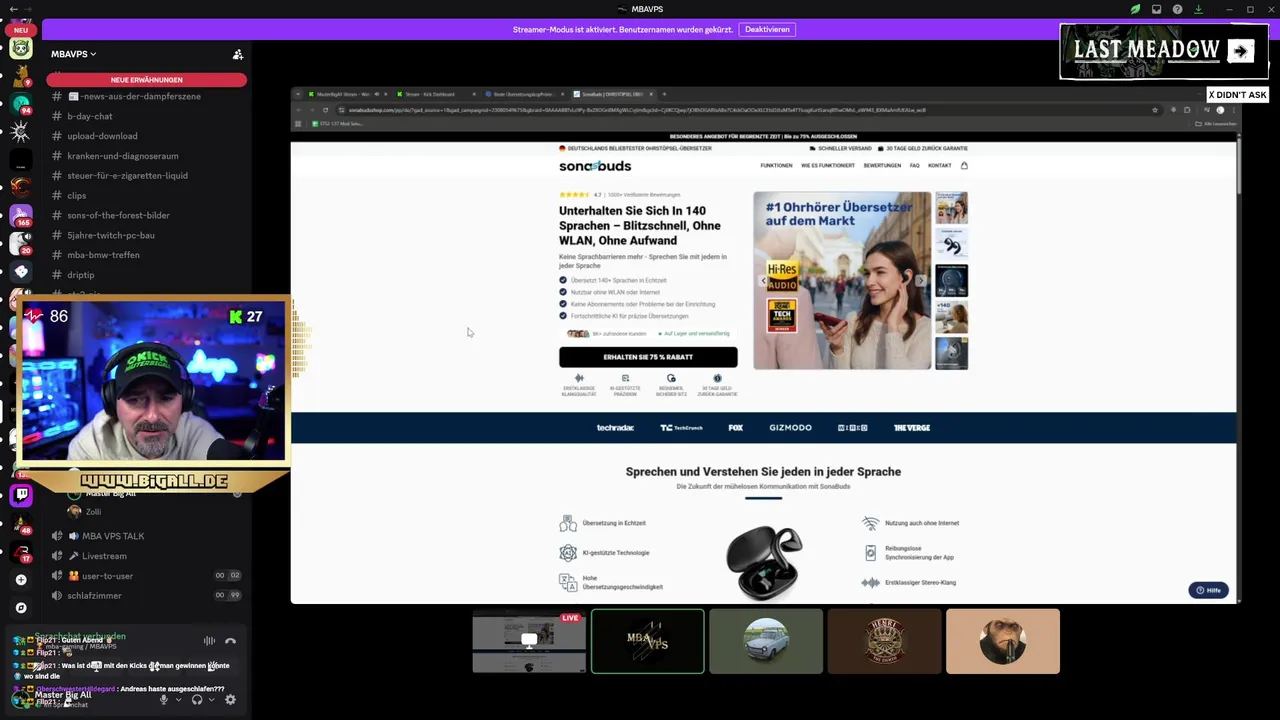Expand microphone input options arrow
1280x720 pixels.
click(x=178, y=700)
